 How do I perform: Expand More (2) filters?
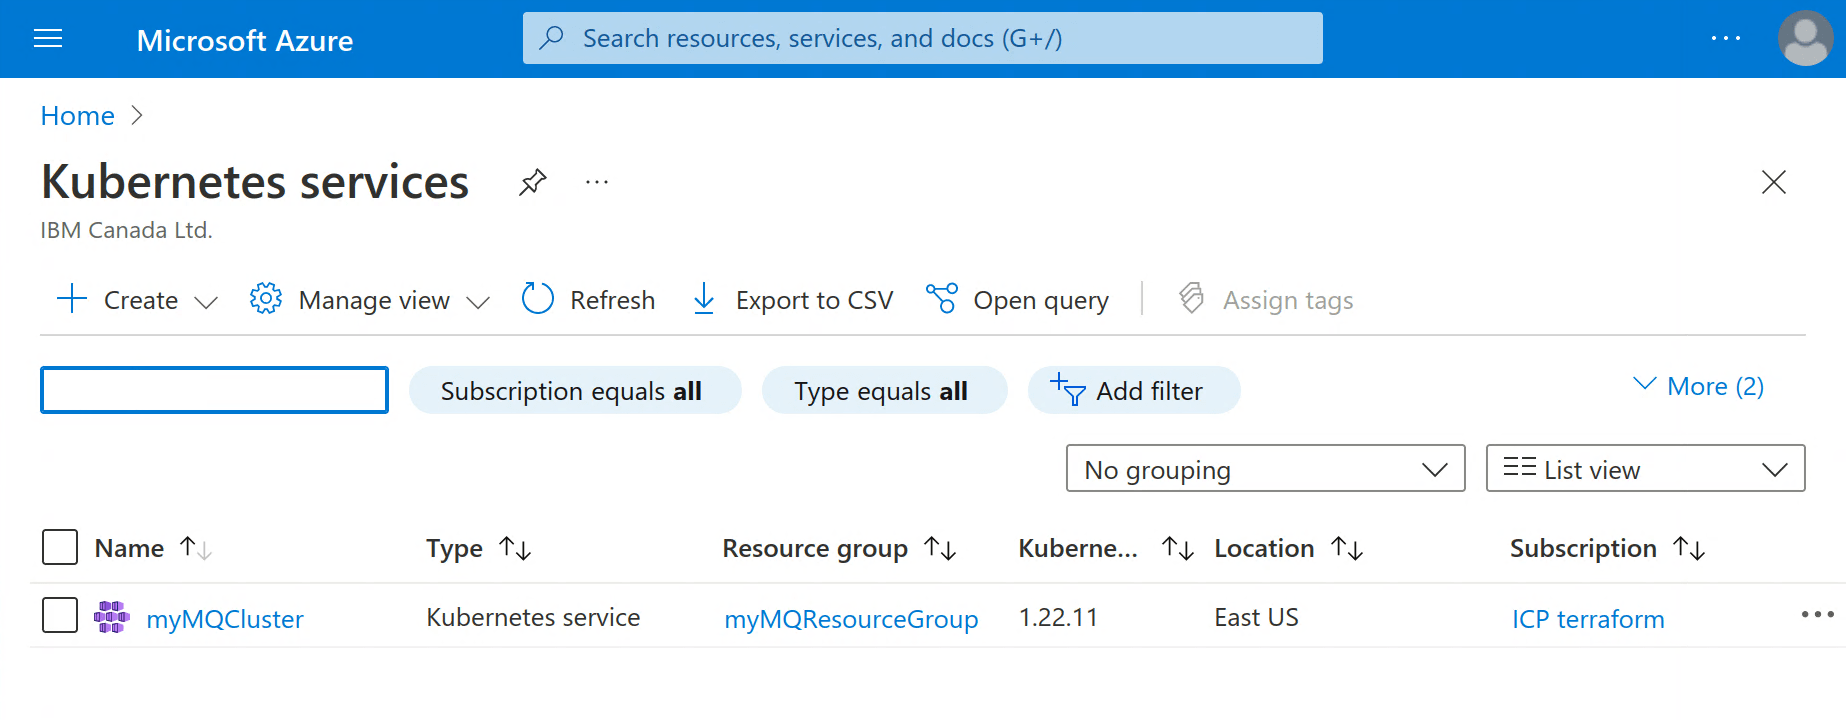1698,386
